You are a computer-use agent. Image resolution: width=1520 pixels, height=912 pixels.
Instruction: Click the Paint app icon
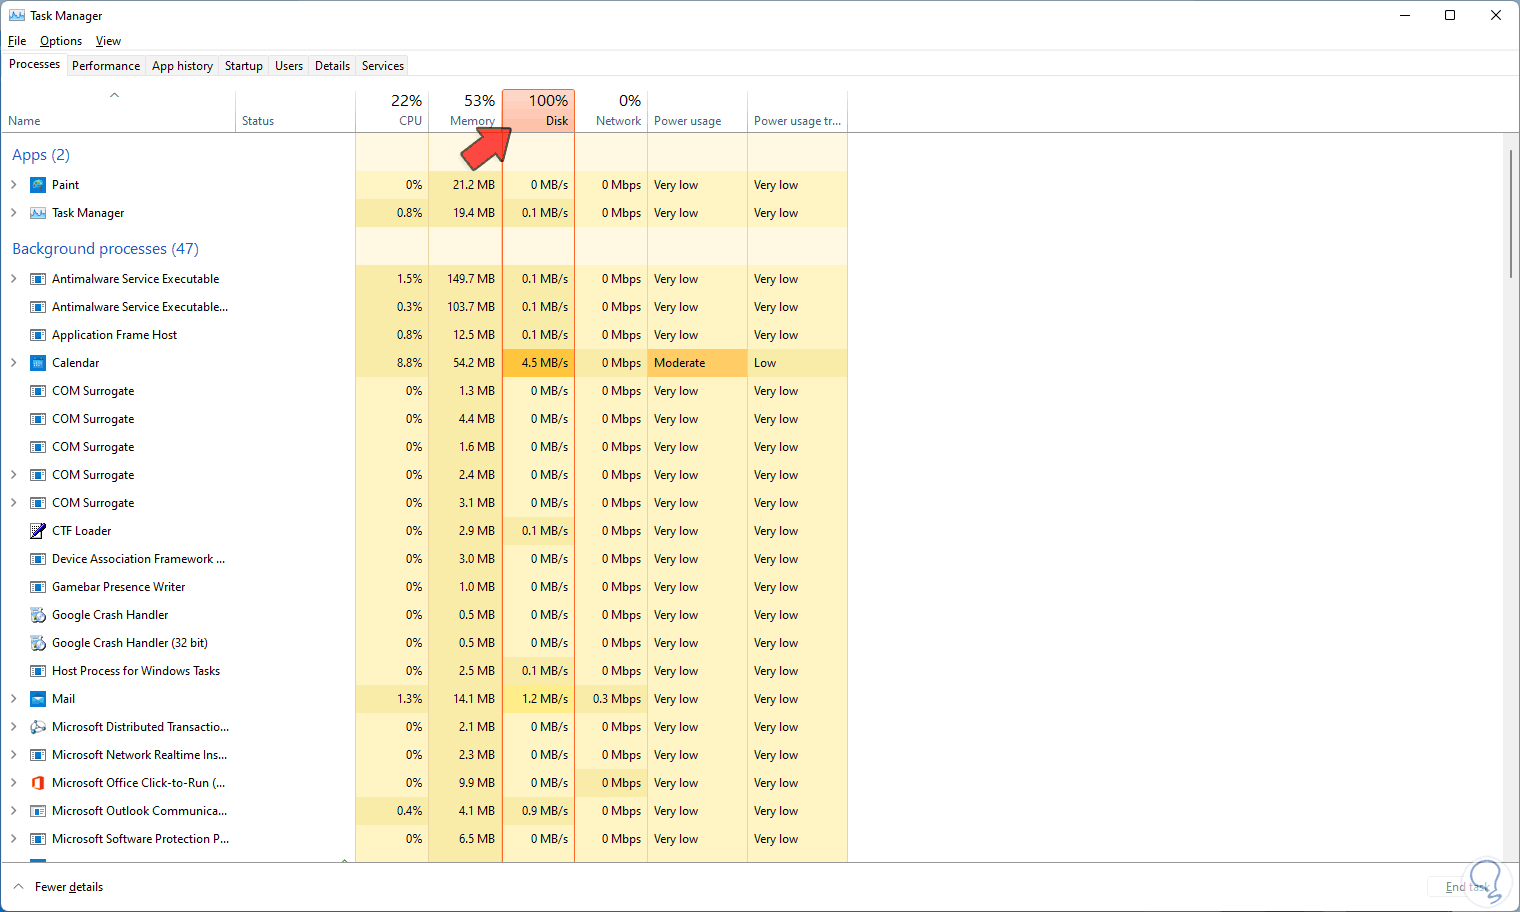38,185
